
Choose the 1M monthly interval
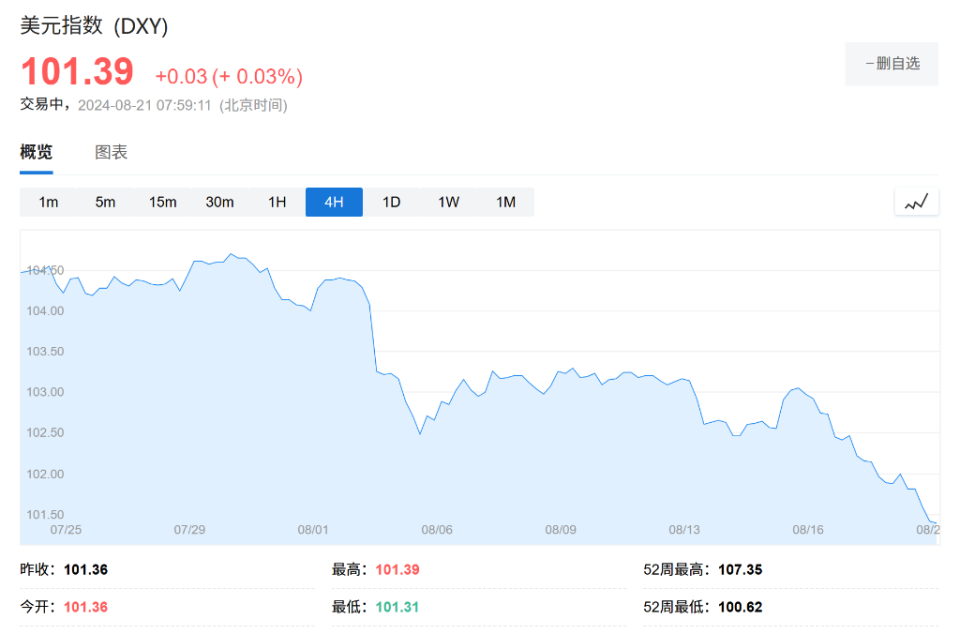506,202
